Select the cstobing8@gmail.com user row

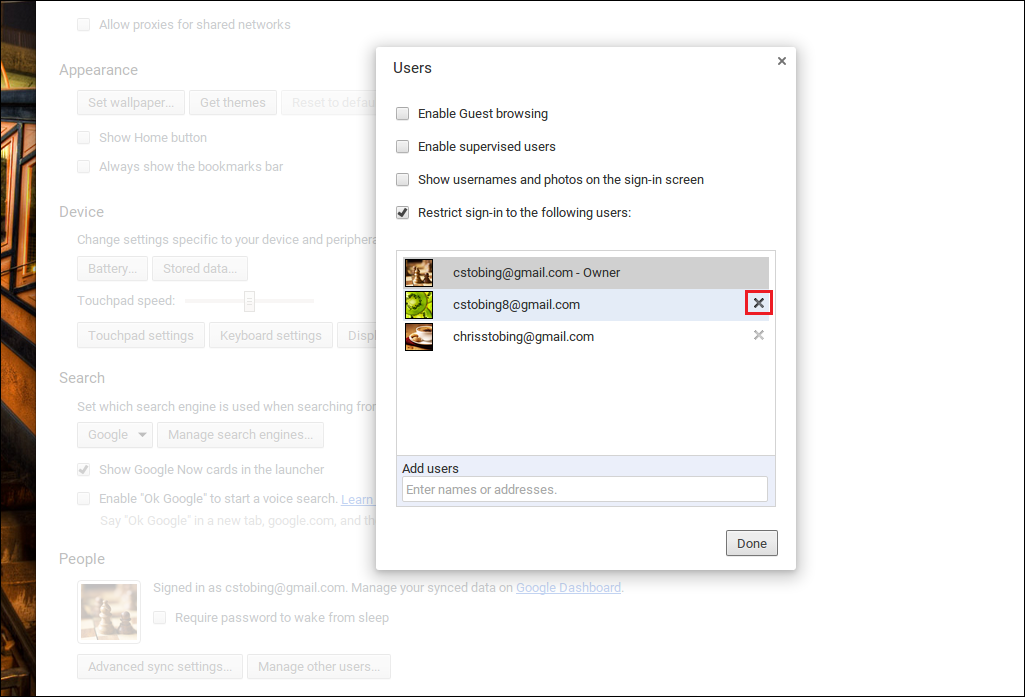pyautogui.click(x=586, y=305)
